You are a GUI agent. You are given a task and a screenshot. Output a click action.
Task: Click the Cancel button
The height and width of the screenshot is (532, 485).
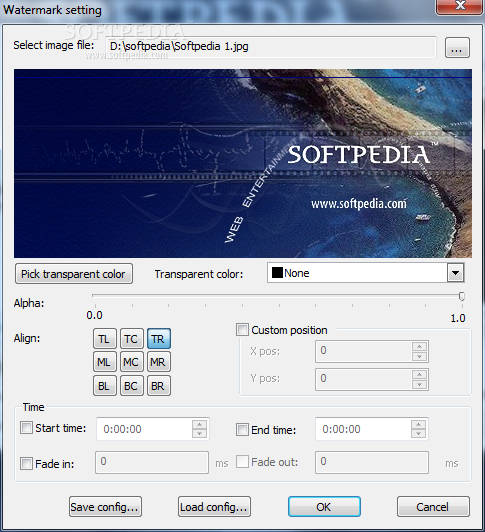pyautogui.click(x=433, y=507)
